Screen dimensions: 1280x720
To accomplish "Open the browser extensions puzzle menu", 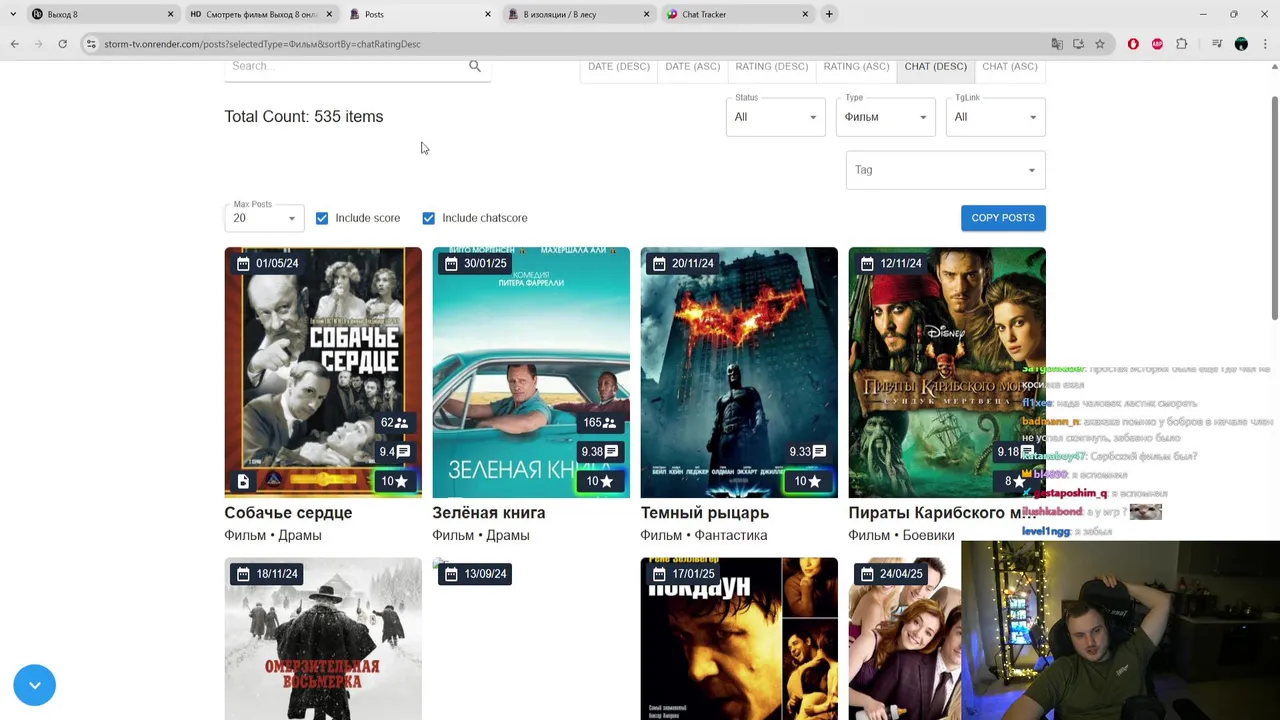I will pyautogui.click(x=1182, y=44).
